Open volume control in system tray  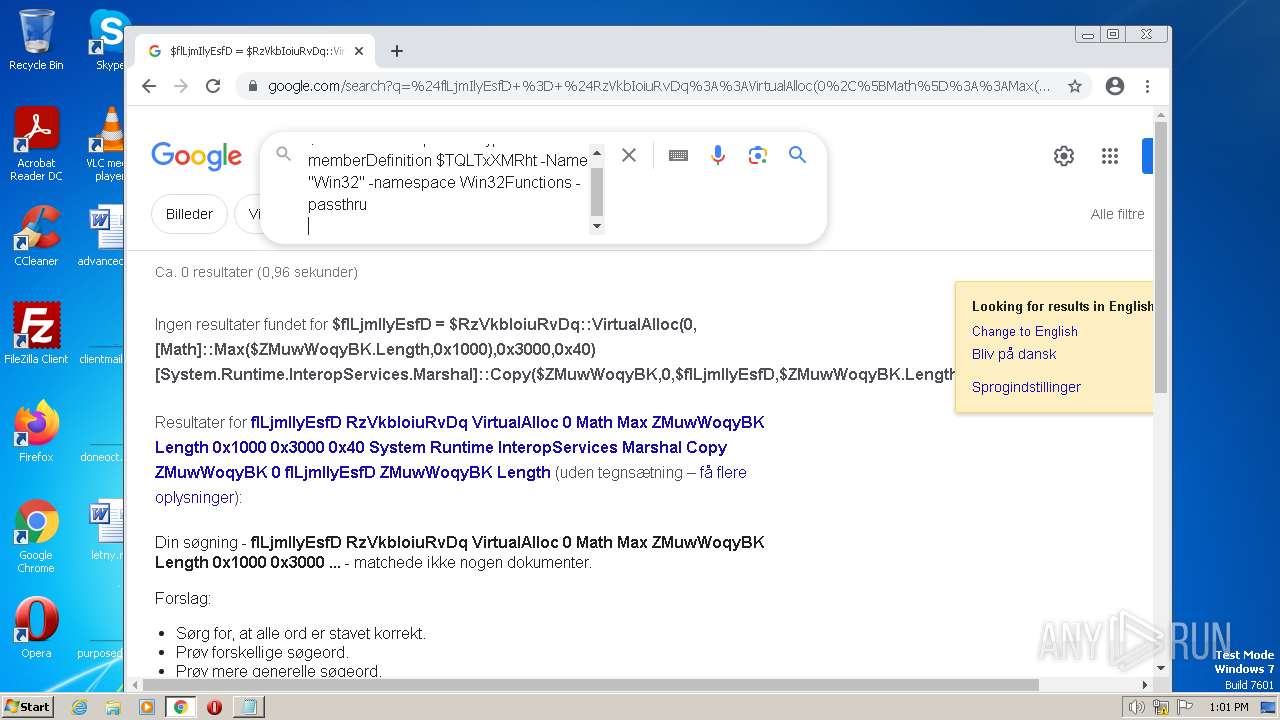(x=1137, y=707)
